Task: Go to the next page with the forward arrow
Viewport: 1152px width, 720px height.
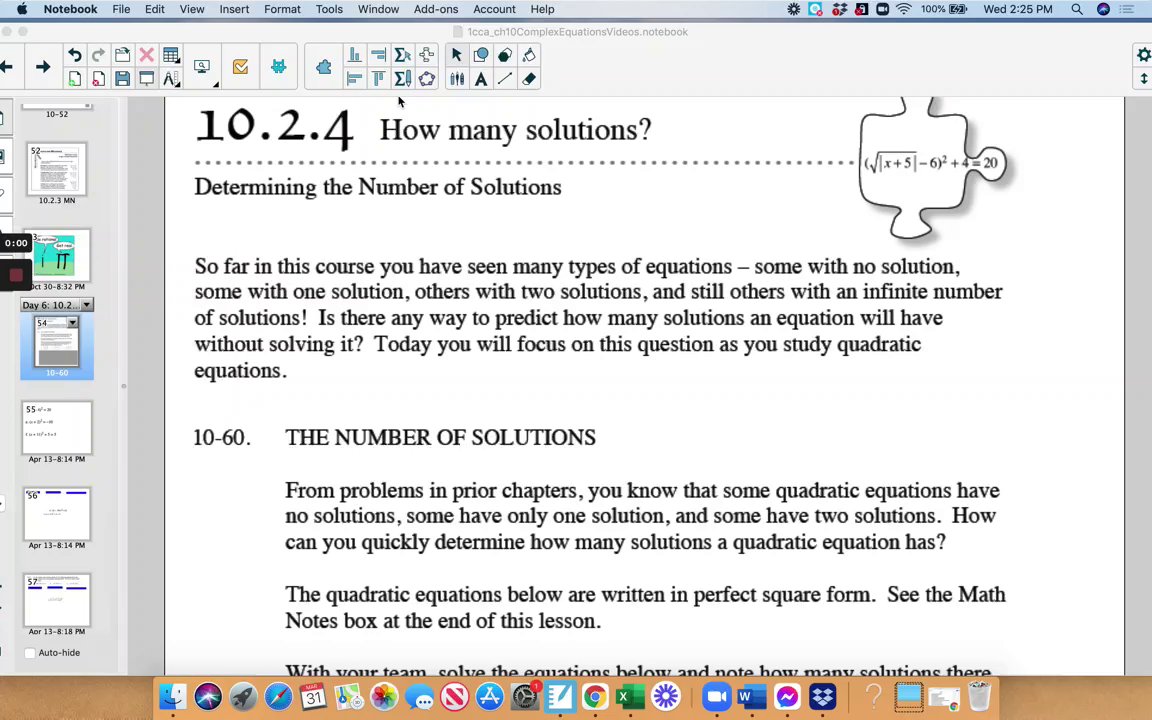Action: pyautogui.click(x=43, y=67)
